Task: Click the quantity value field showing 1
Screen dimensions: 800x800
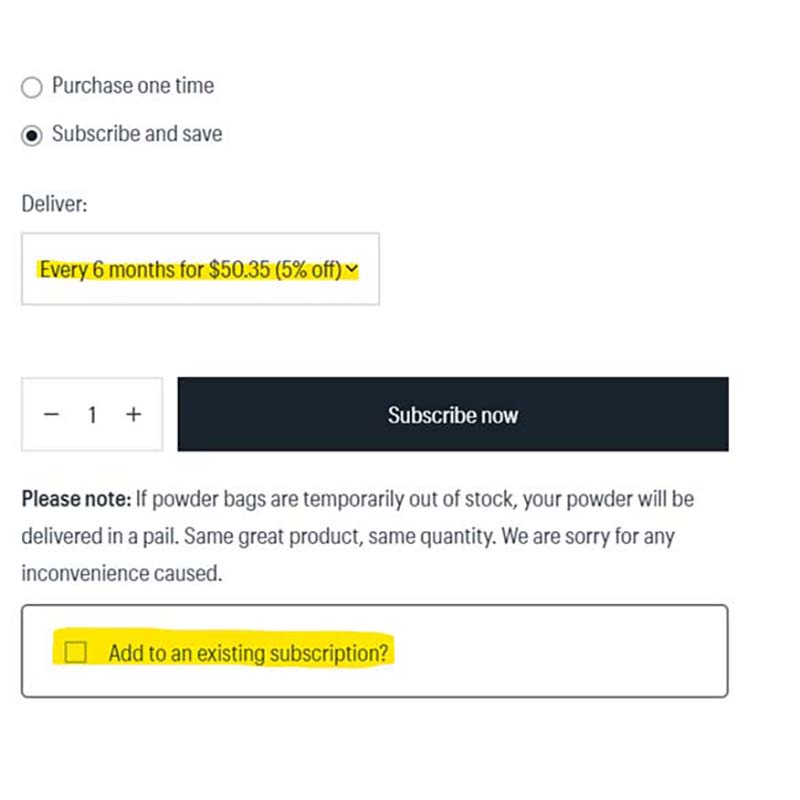Action: (92, 414)
